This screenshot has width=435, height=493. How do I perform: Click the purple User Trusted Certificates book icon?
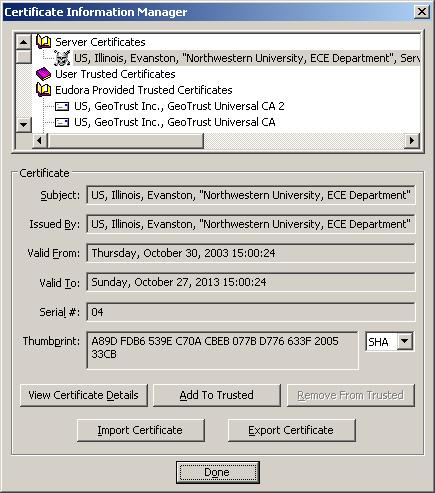click(44, 74)
